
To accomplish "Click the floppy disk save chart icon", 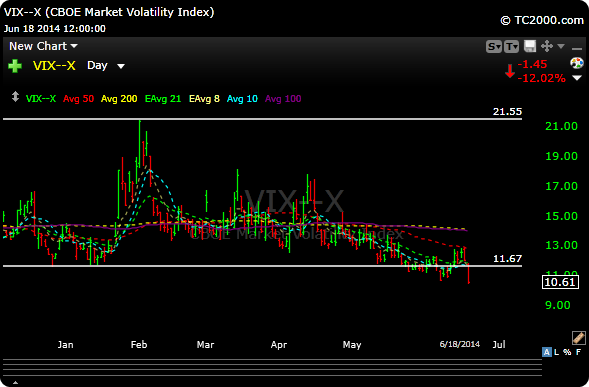I will (x=530, y=46).
